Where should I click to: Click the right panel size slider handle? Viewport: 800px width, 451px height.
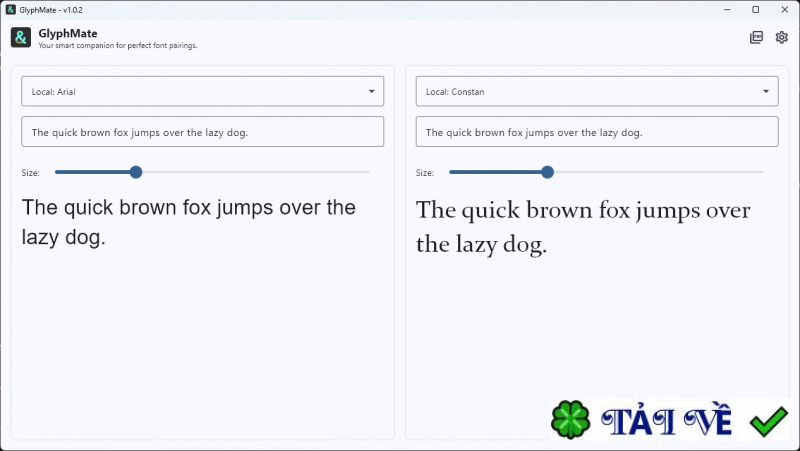point(547,172)
